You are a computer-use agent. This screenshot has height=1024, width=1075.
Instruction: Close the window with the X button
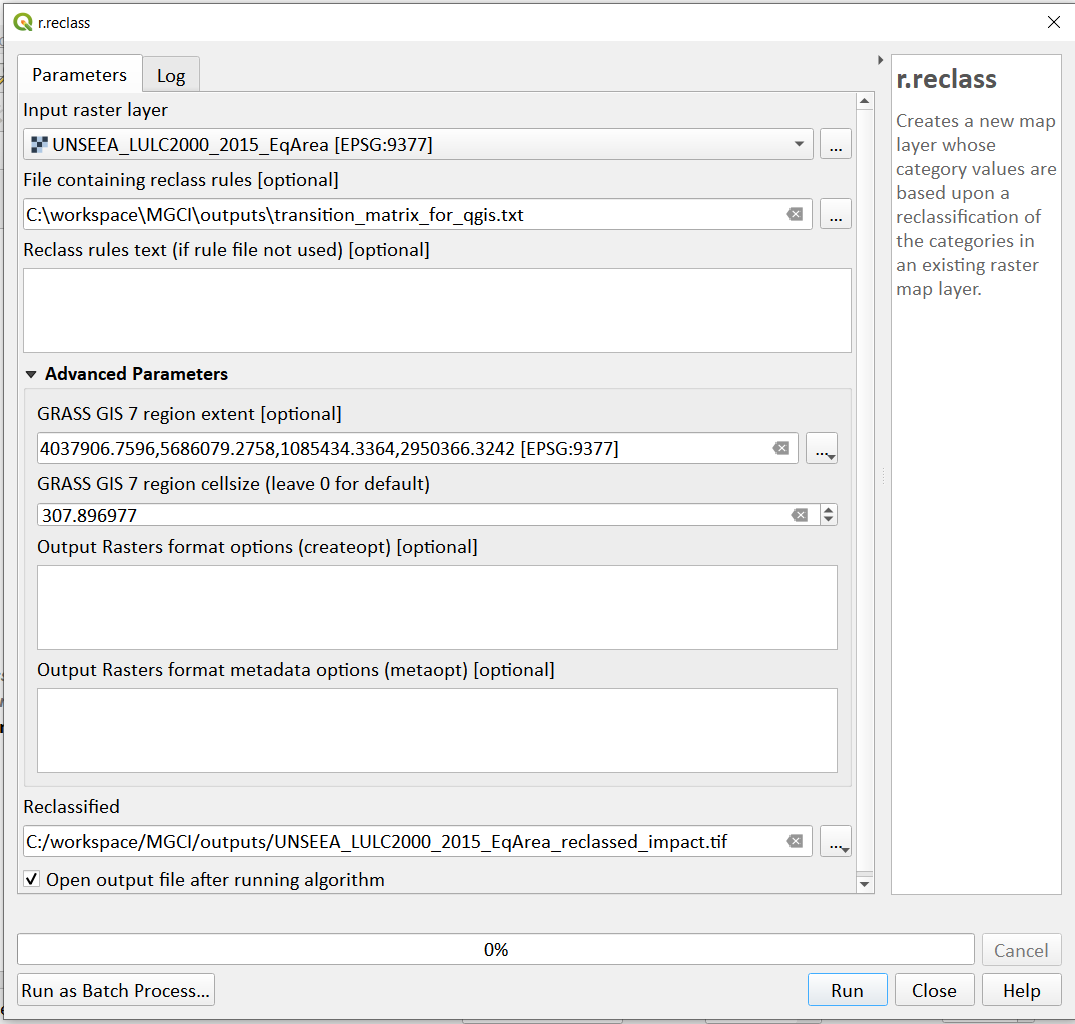point(1054,23)
